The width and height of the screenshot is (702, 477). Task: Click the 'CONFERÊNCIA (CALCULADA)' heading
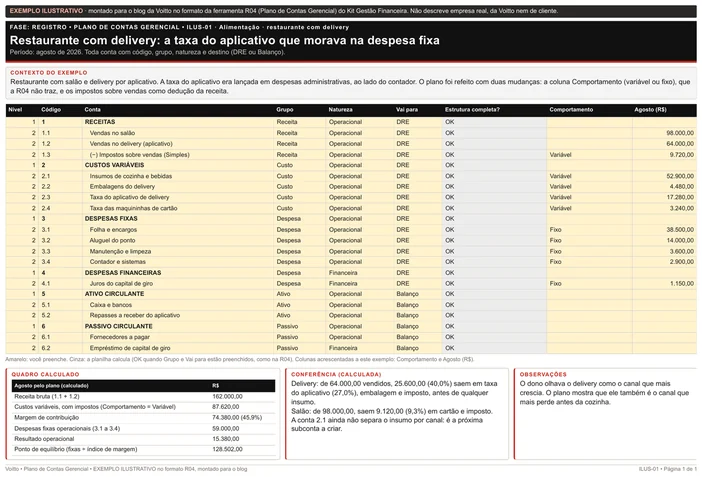pos(336,374)
